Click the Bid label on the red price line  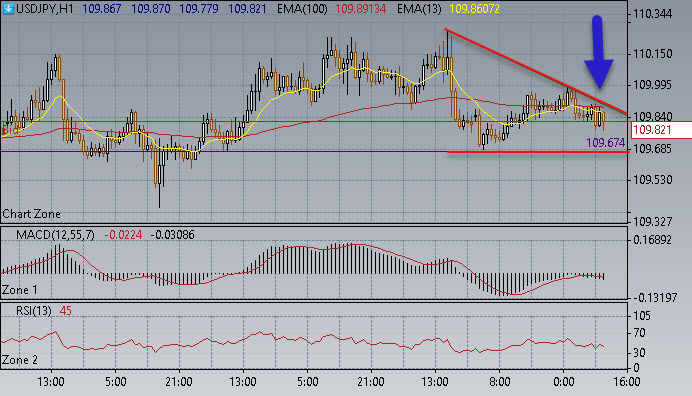[x=10, y=131]
